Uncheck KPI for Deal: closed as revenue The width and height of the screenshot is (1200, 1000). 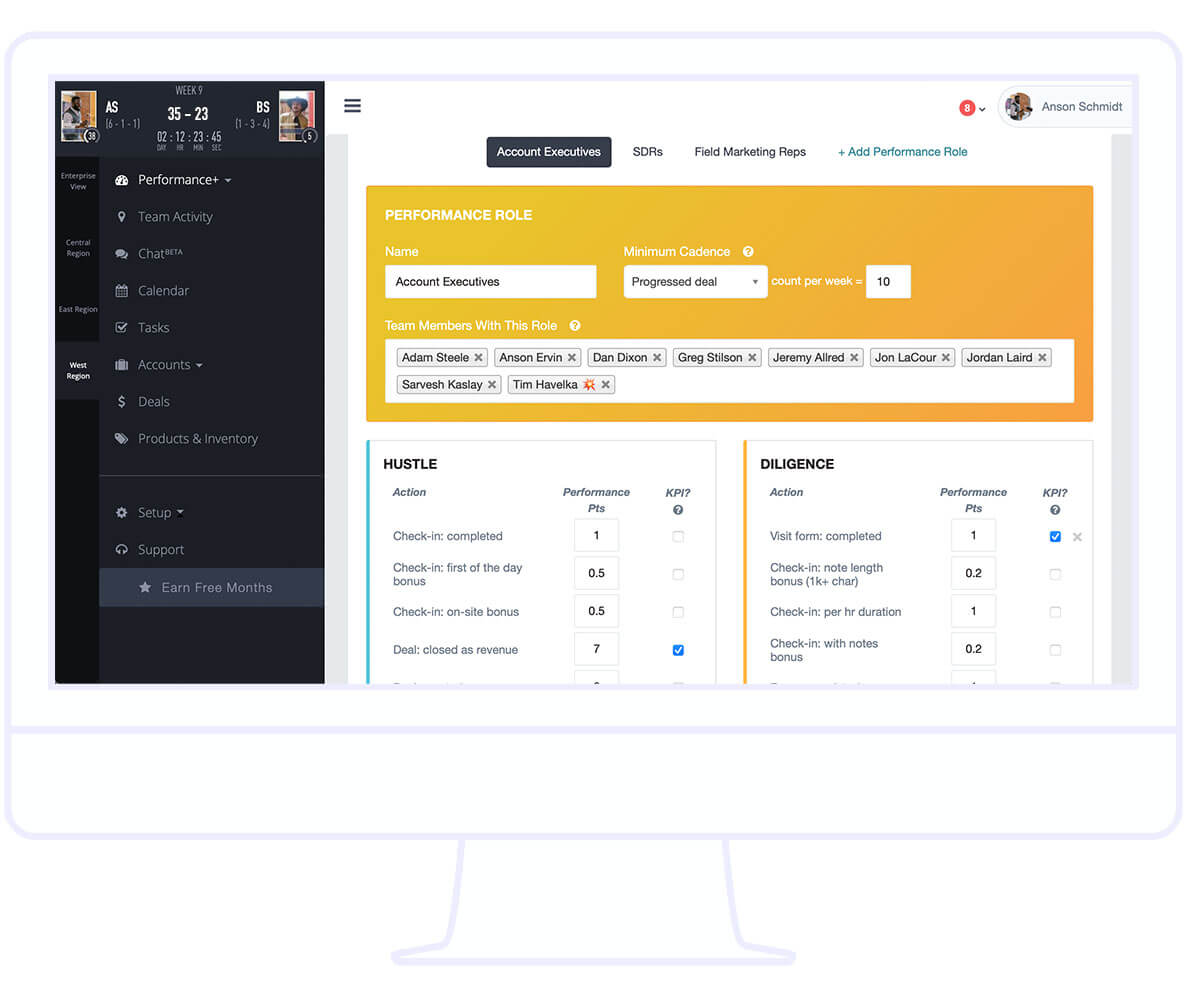[678, 650]
